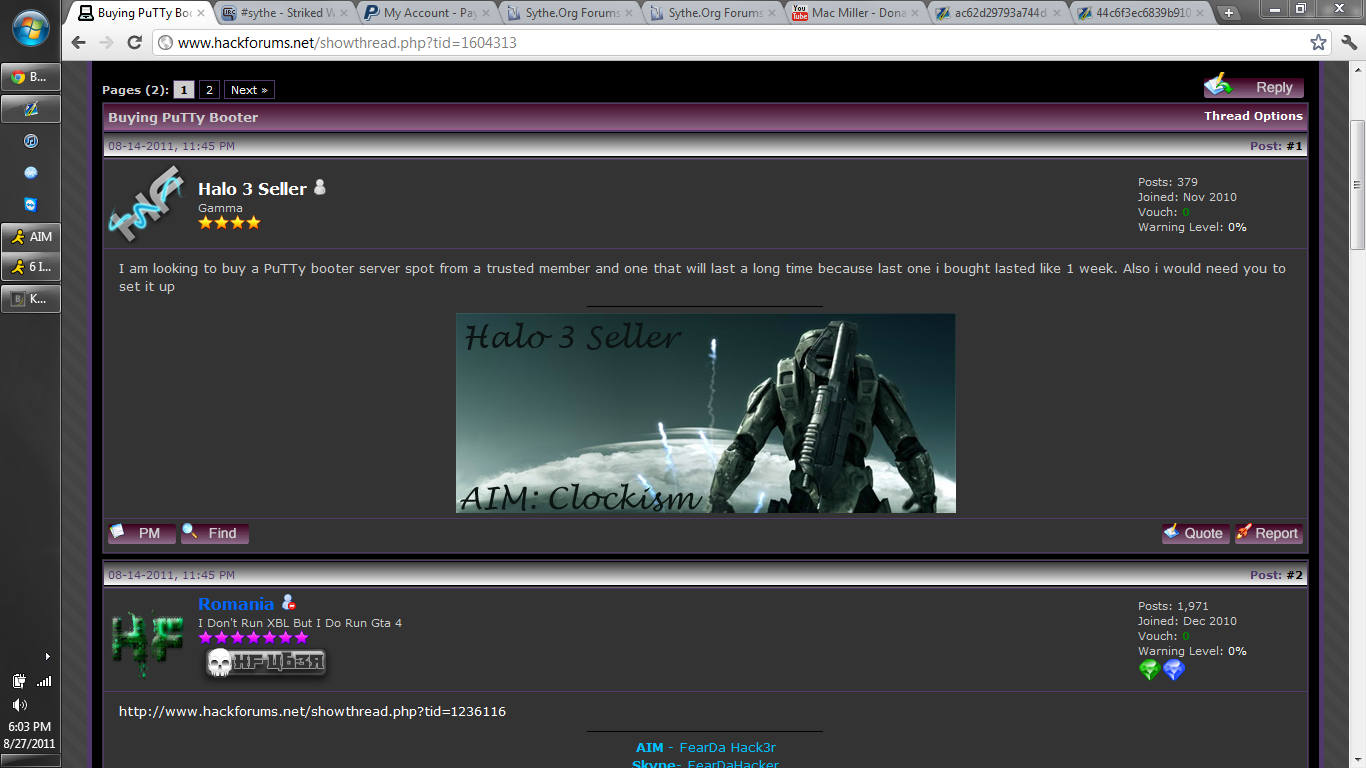The height and width of the screenshot is (768, 1366).
Task: Click the 'FearDa Hack3r' AIM link
Action: pos(728,748)
